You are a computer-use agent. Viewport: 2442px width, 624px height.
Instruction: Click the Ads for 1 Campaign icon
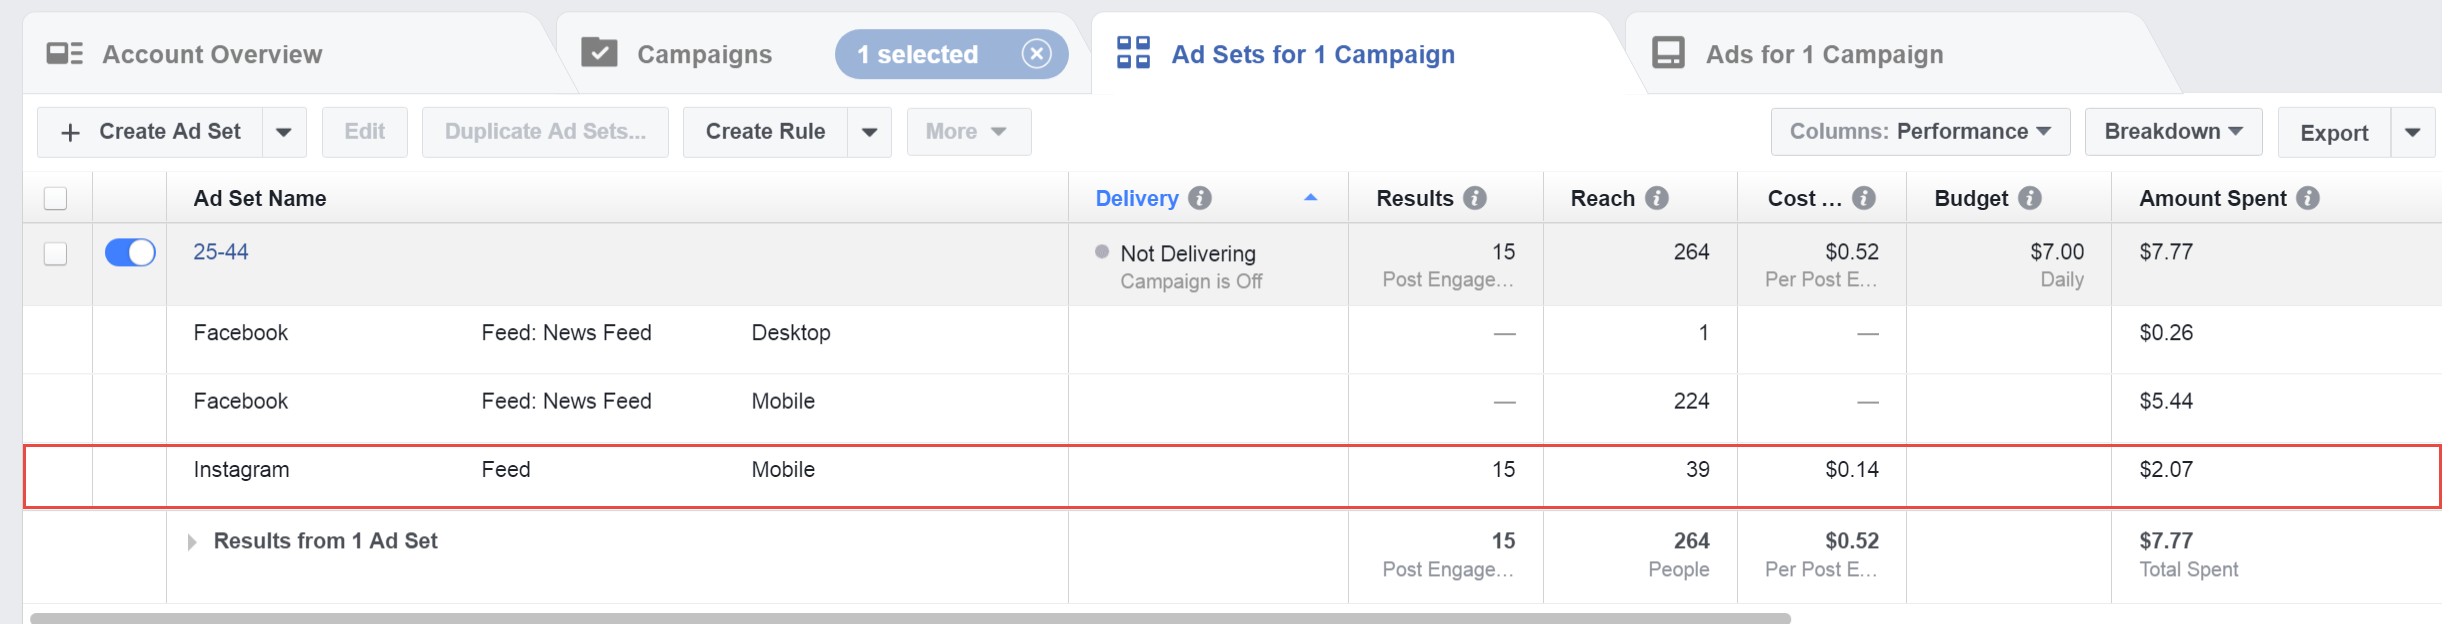tap(1668, 53)
